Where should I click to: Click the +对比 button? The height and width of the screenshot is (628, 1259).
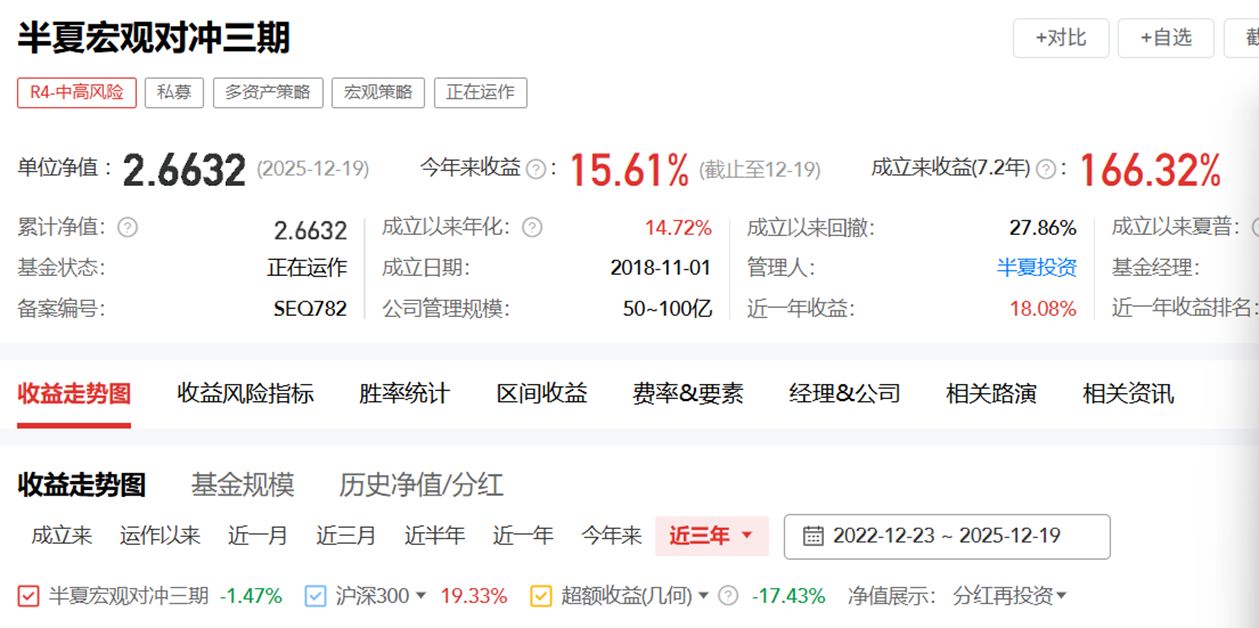click(1060, 38)
